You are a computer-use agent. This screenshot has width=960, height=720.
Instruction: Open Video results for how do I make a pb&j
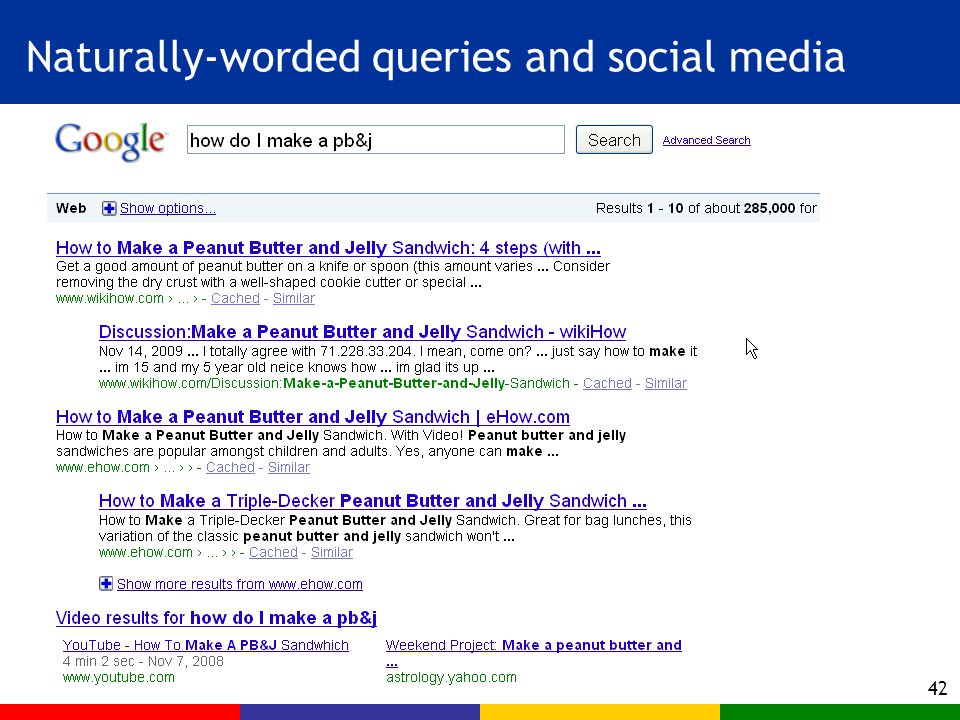tap(216, 618)
